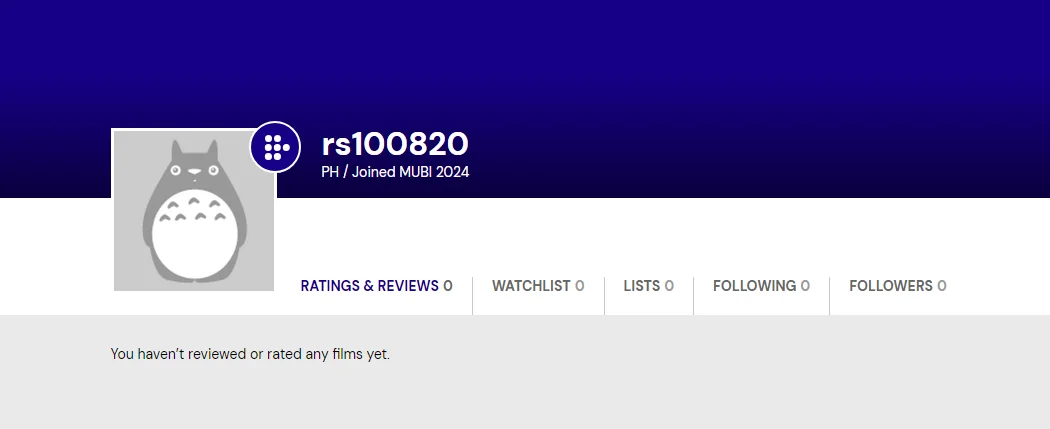The height and width of the screenshot is (429, 1050).
Task: Open the Lists tab
Action: pos(648,286)
